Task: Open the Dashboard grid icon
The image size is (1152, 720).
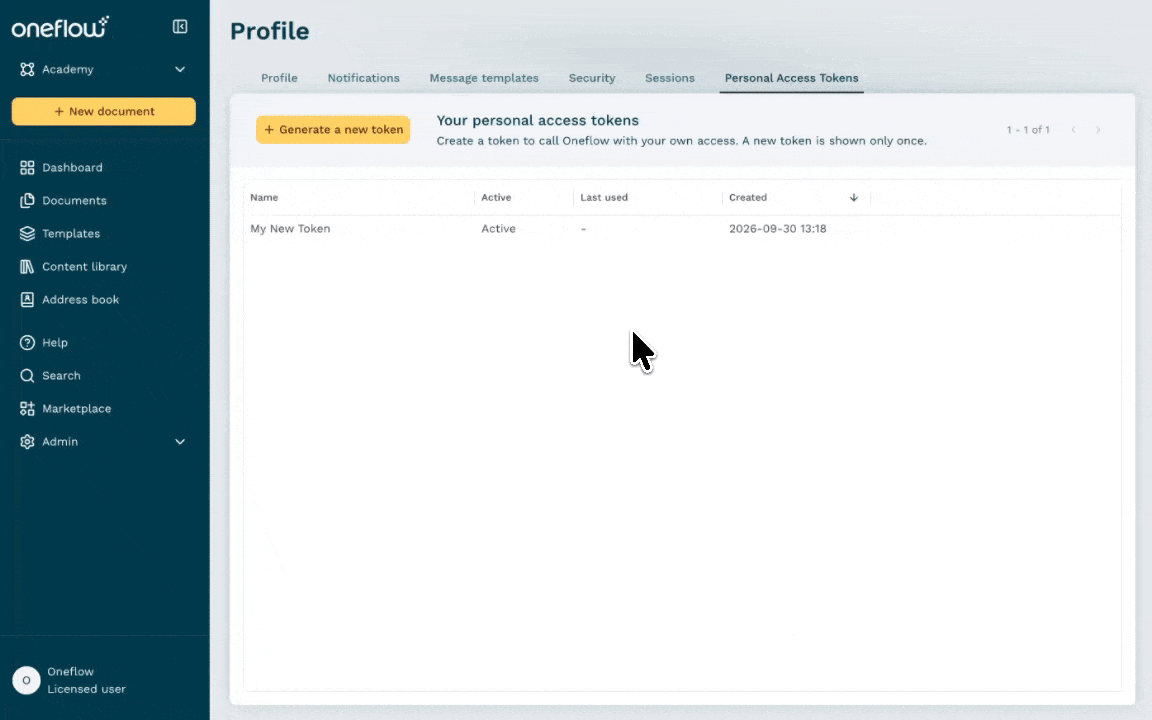Action: point(27,168)
